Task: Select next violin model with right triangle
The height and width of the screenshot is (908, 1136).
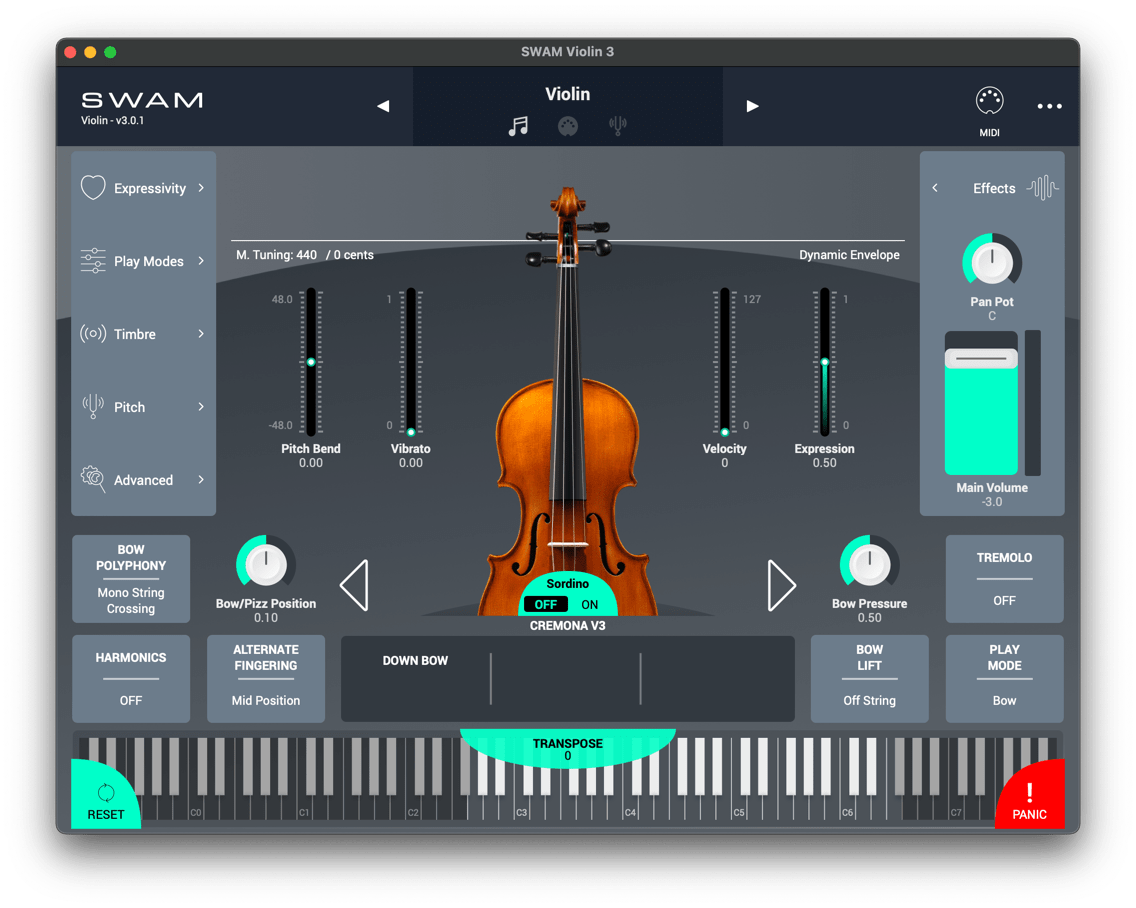Action: click(x=782, y=585)
